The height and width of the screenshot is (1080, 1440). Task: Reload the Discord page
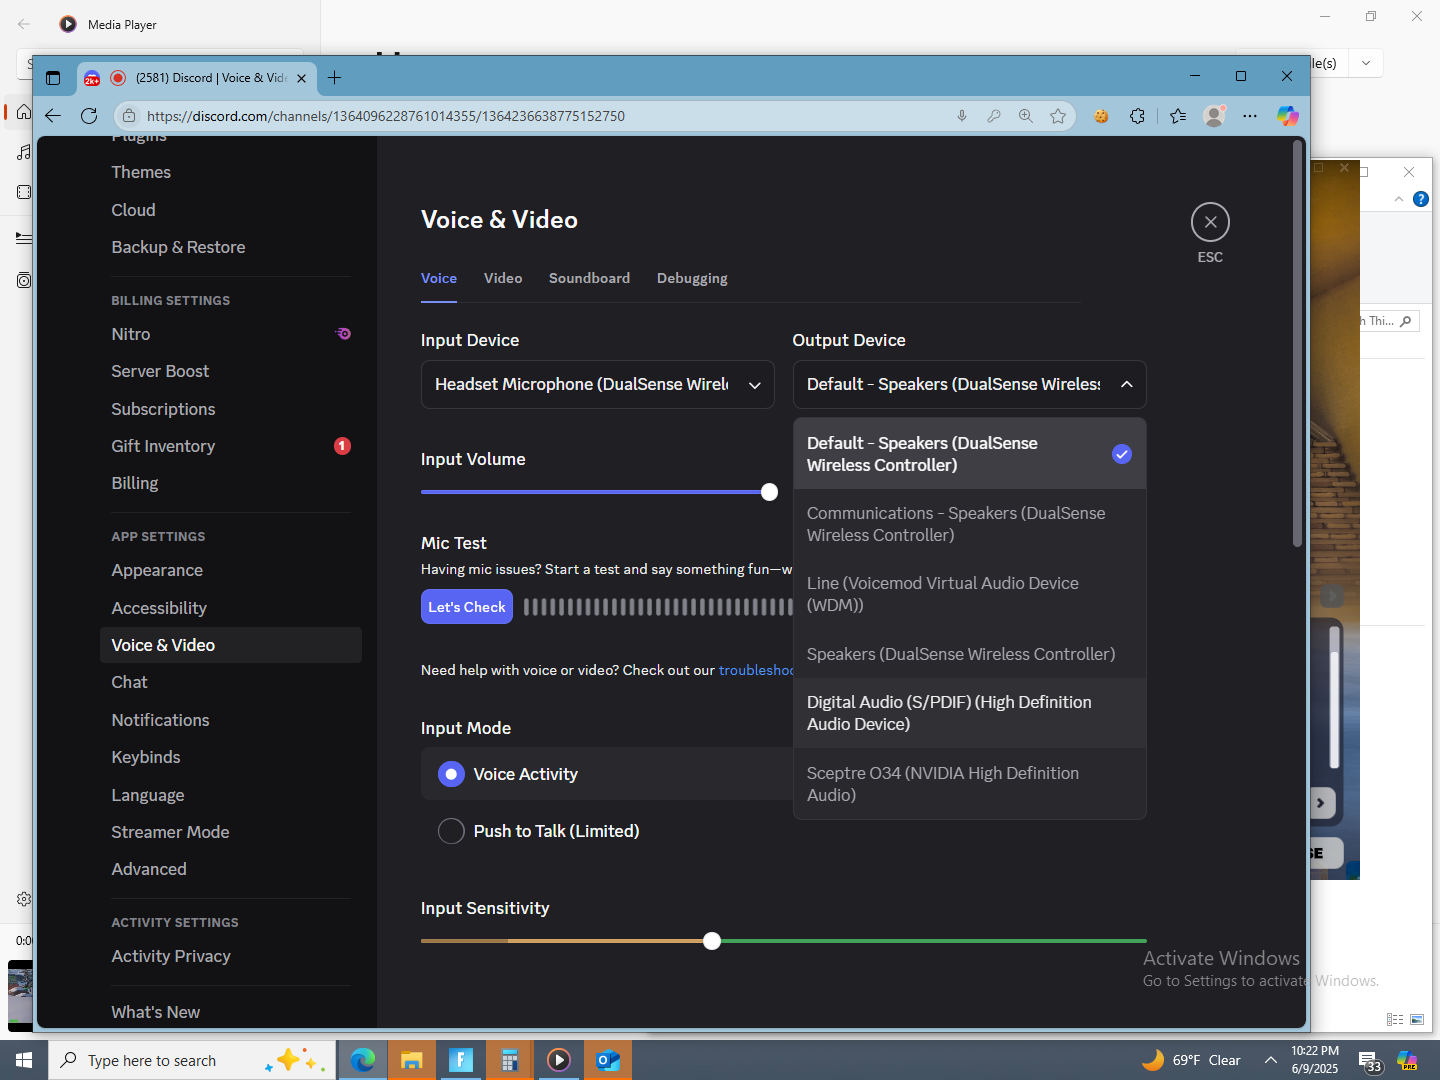click(x=89, y=116)
